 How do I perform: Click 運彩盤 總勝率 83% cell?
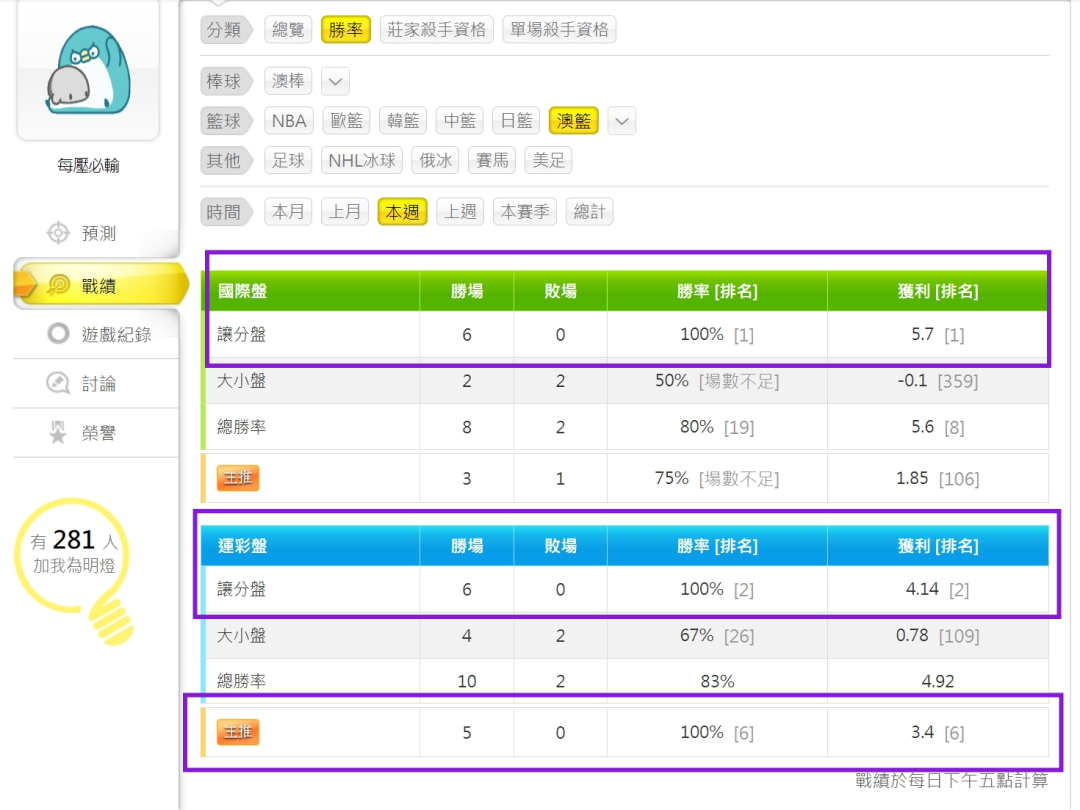[x=717, y=681]
